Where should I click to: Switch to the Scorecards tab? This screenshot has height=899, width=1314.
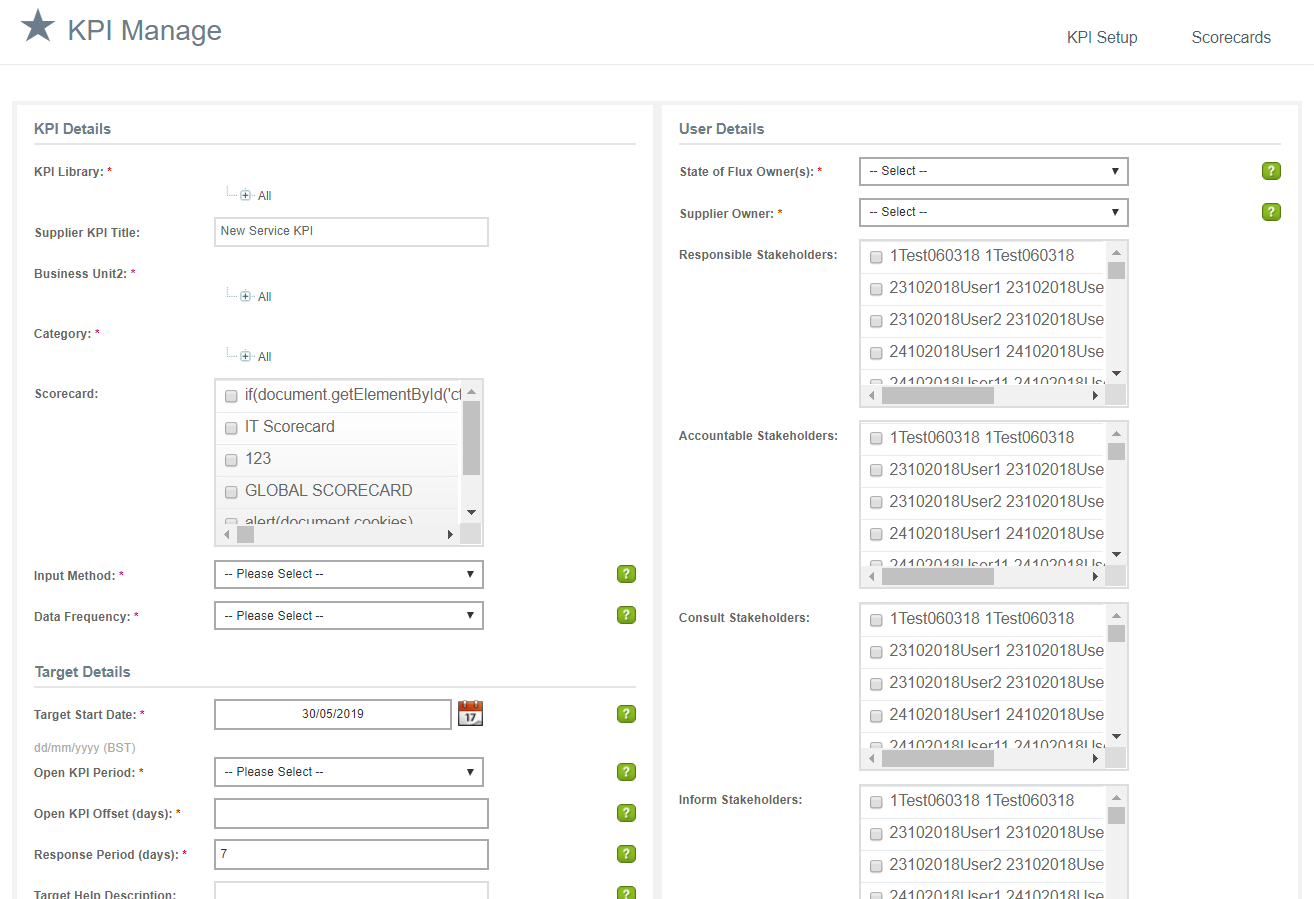click(1231, 37)
